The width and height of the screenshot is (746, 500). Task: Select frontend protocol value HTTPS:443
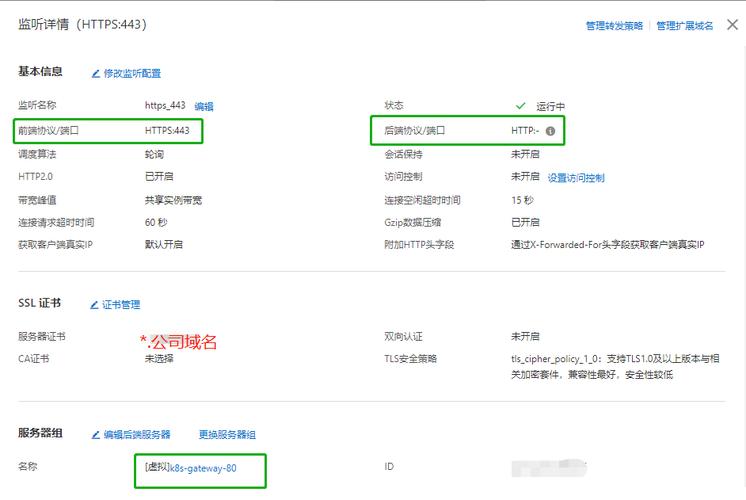click(167, 130)
